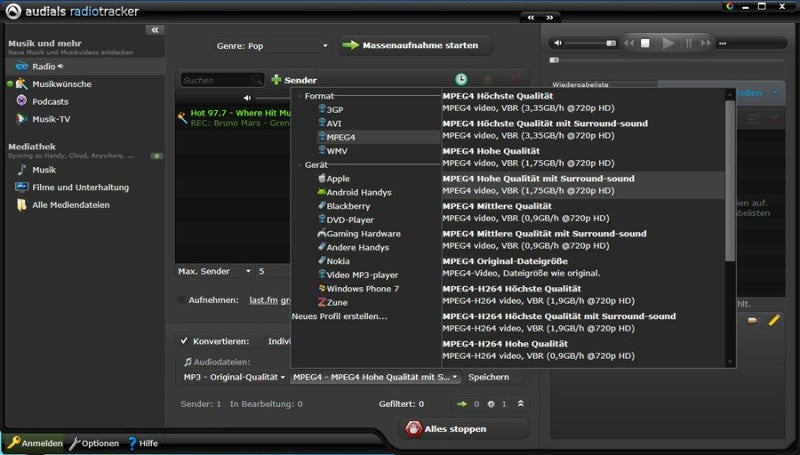
Task: Open Alle Mediendateien
Action: click(63, 205)
